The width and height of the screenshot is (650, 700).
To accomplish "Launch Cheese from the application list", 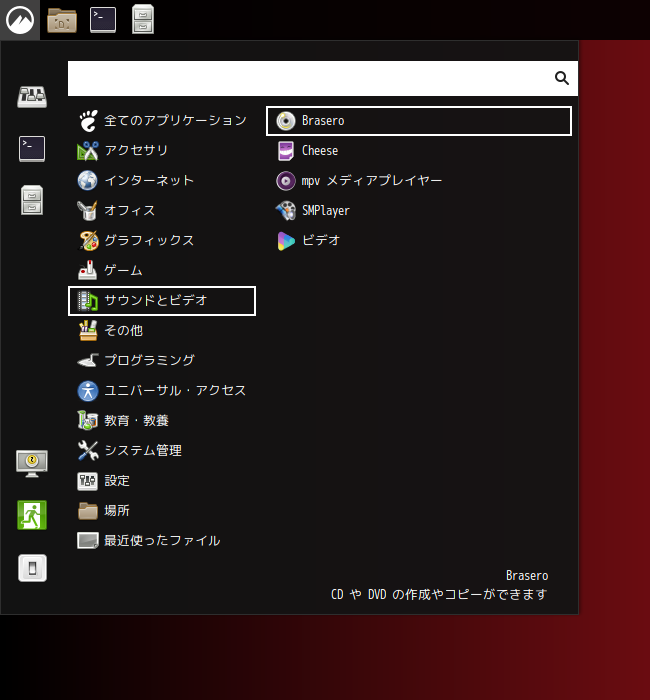I will tap(419, 151).
